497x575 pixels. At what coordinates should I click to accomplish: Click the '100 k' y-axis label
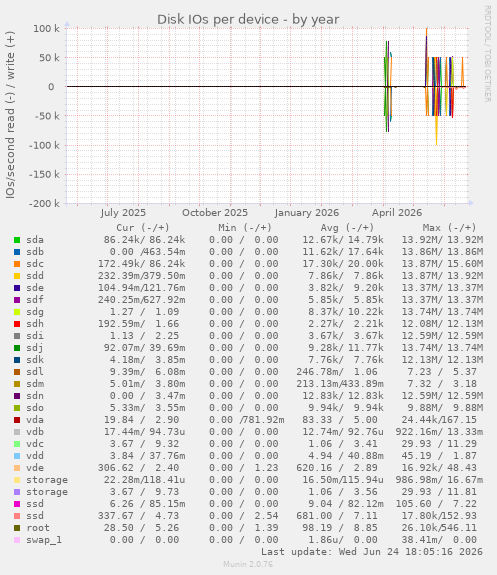(46, 29)
